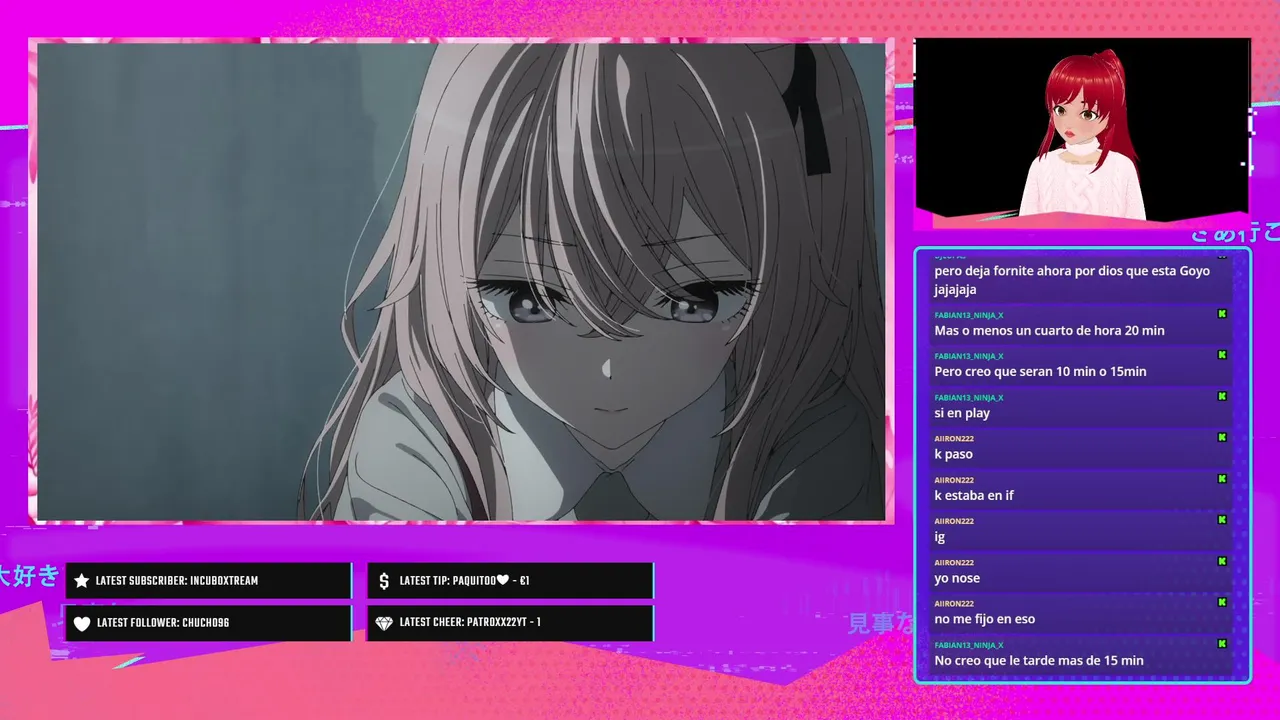Click the name PATROXX22YT in cheer panel
Screen dimensions: 1280x720
coord(498,623)
